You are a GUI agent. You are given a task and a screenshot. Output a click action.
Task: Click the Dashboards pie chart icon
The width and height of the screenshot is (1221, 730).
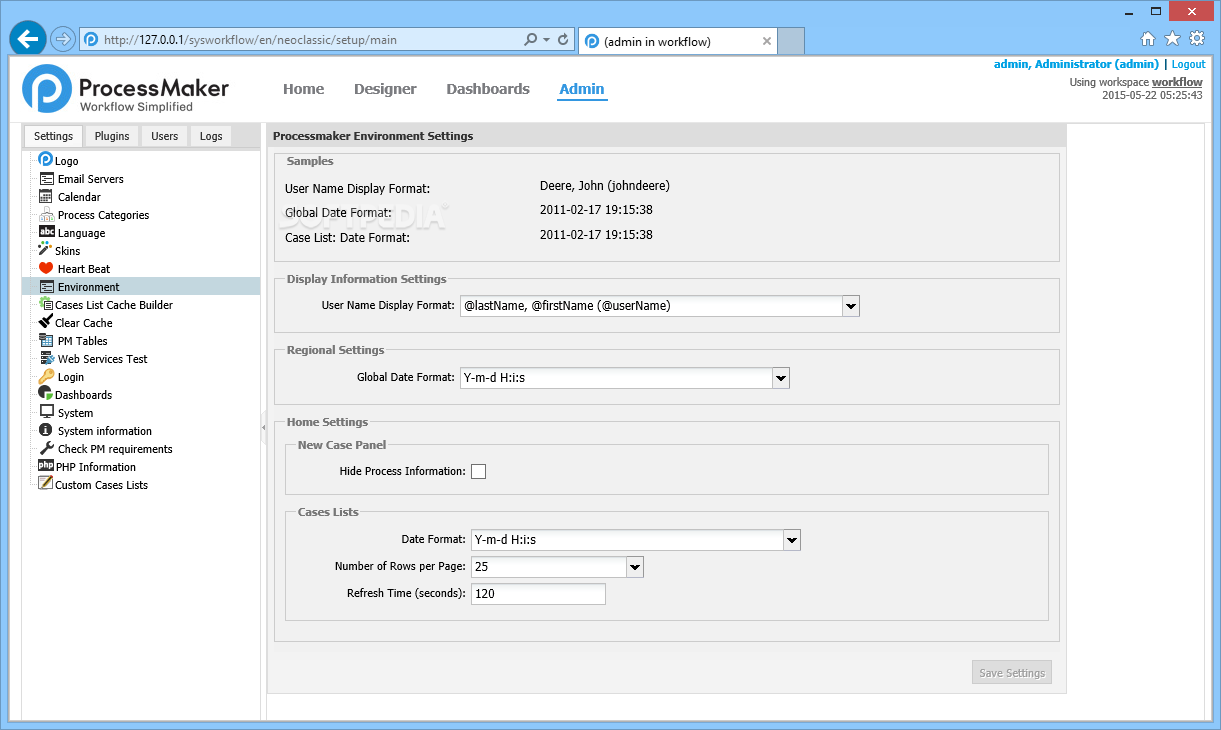45,394
